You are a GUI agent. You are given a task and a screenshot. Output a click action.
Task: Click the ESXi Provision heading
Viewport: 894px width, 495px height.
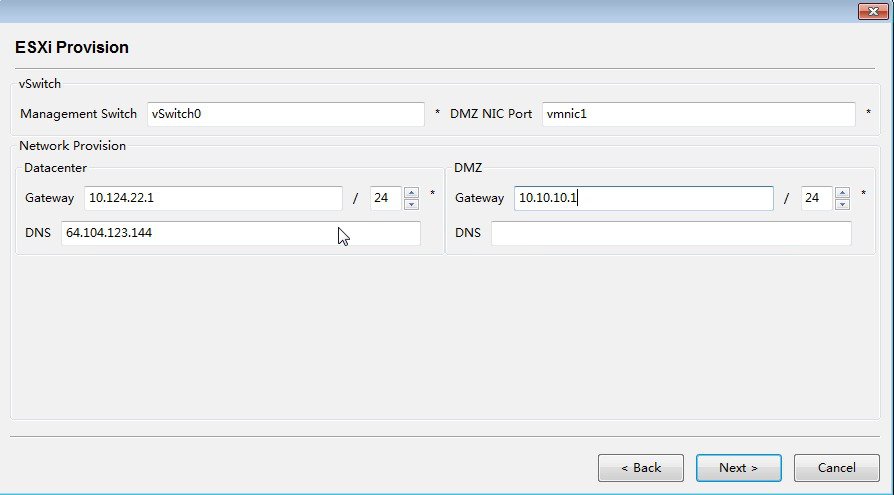click(72, 47)
